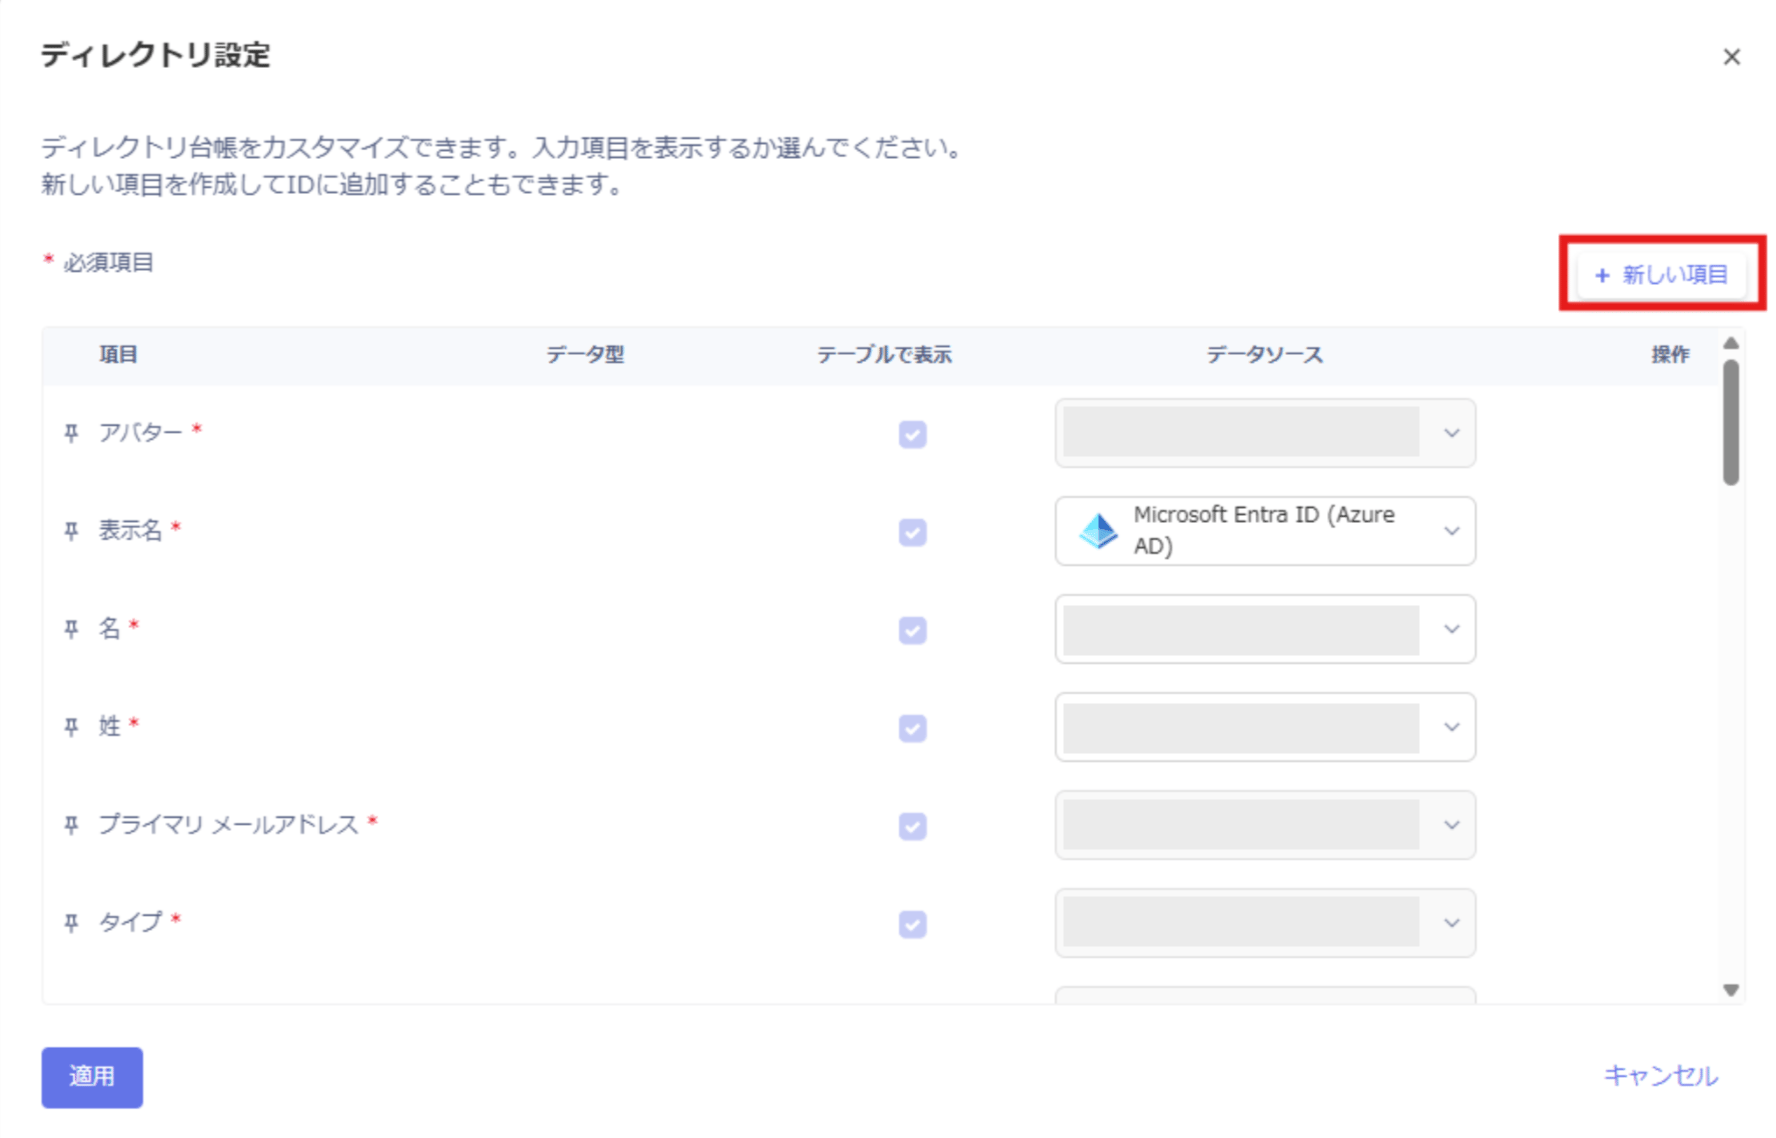Screen dimensions: 1776x1138
Task: Click the Microsoft Entra ID logo icon
Action: pos(1098,531)
